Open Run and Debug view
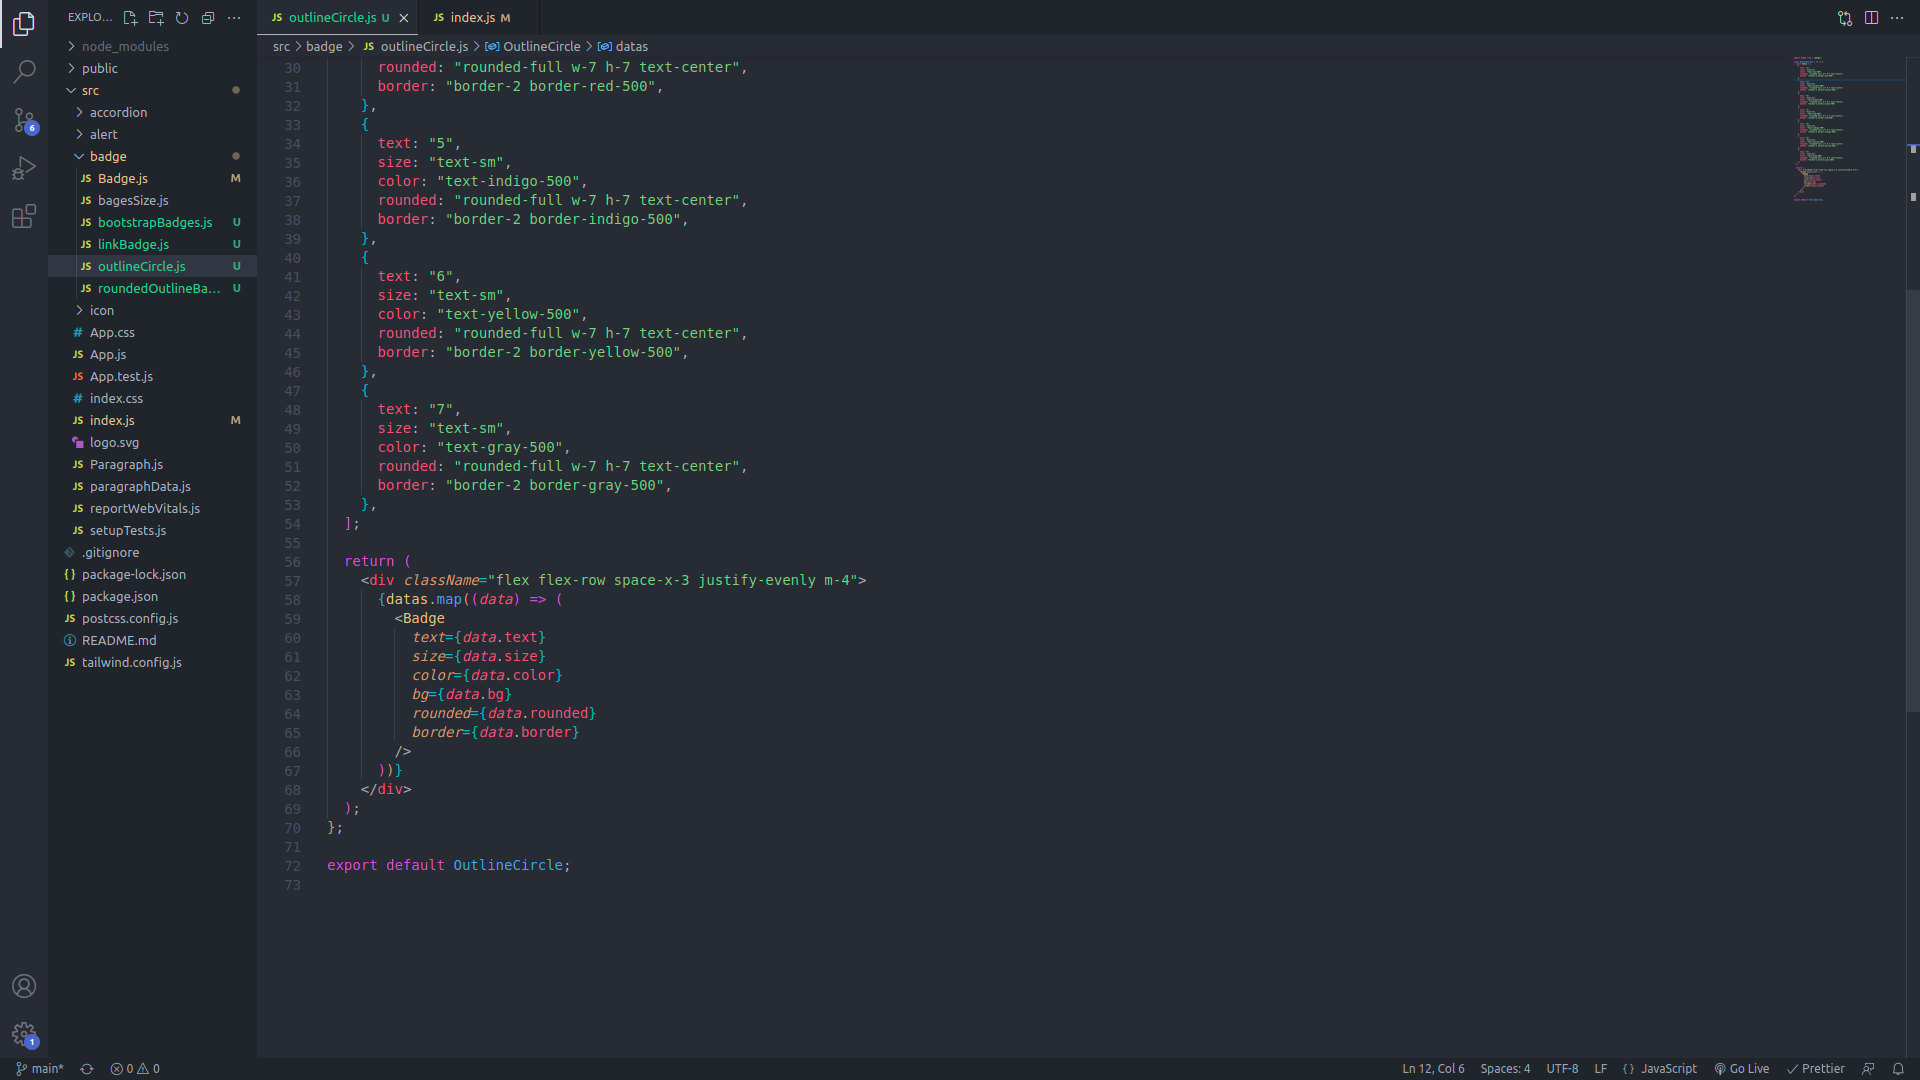Viewport: 1920px width, 1080px height. tap(24, 168)
